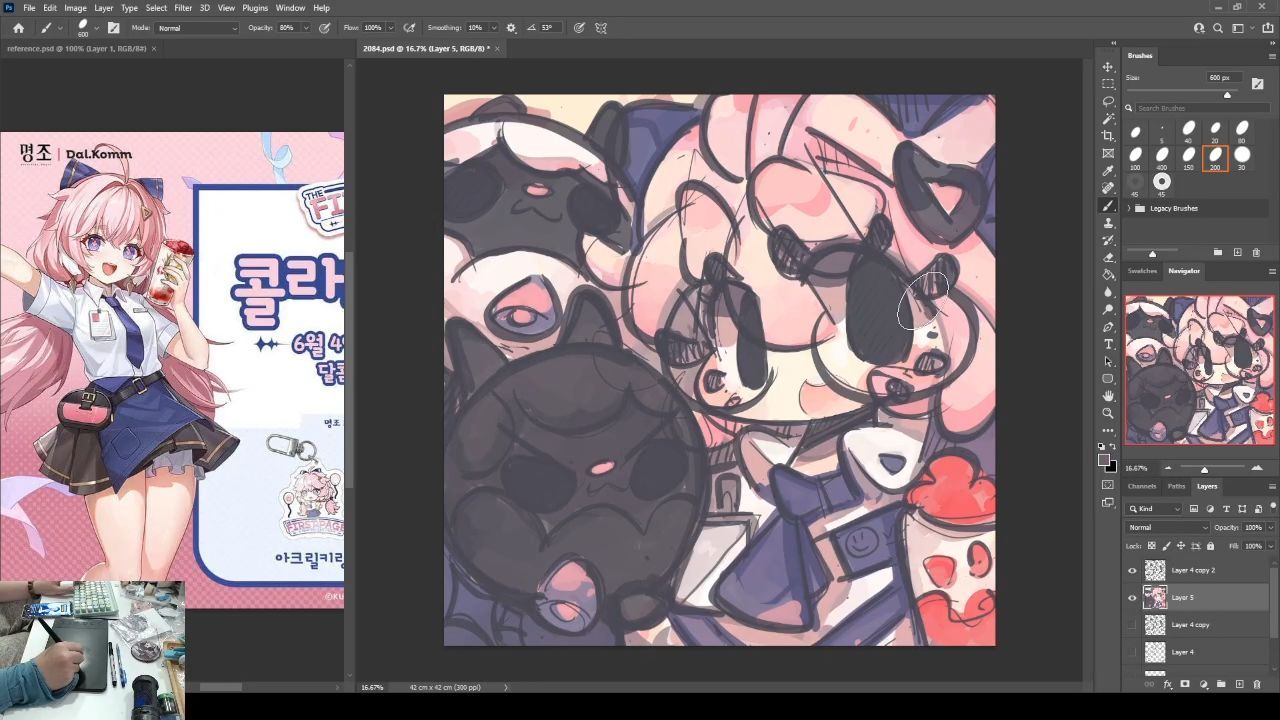The image size is (1280, 720).
Task: Select the History Brush tool
Action: tap(1108, 240)
